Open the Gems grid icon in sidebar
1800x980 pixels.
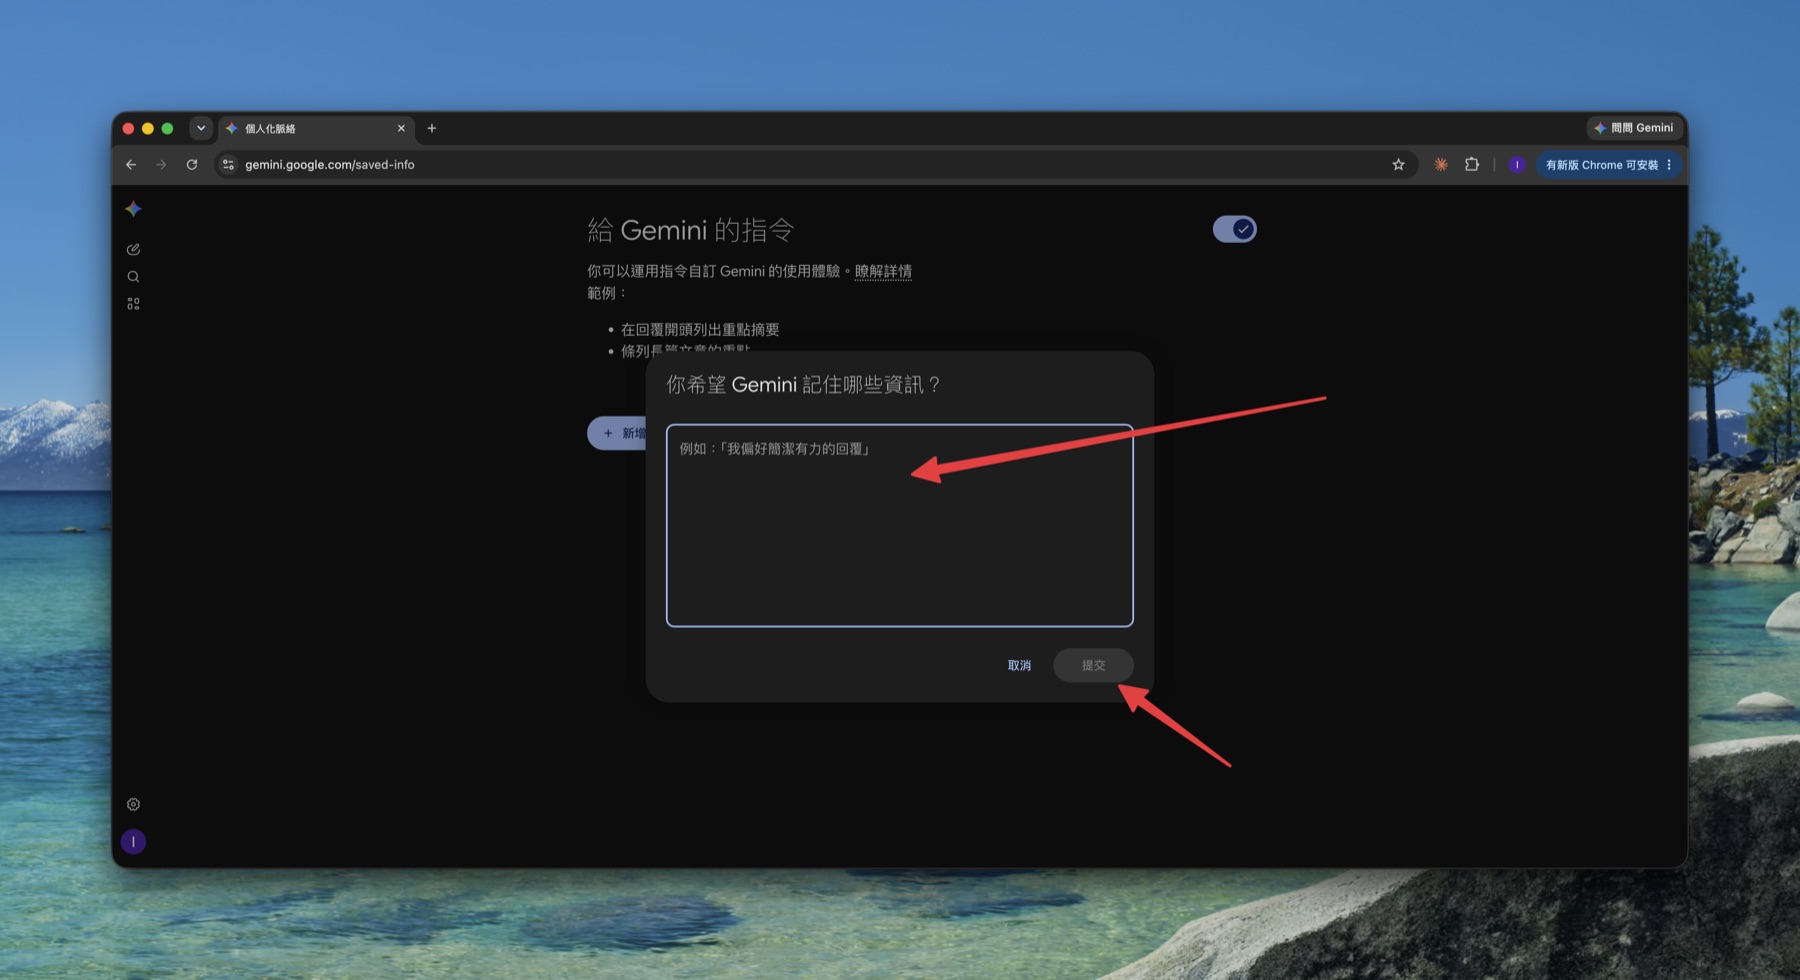133,304
